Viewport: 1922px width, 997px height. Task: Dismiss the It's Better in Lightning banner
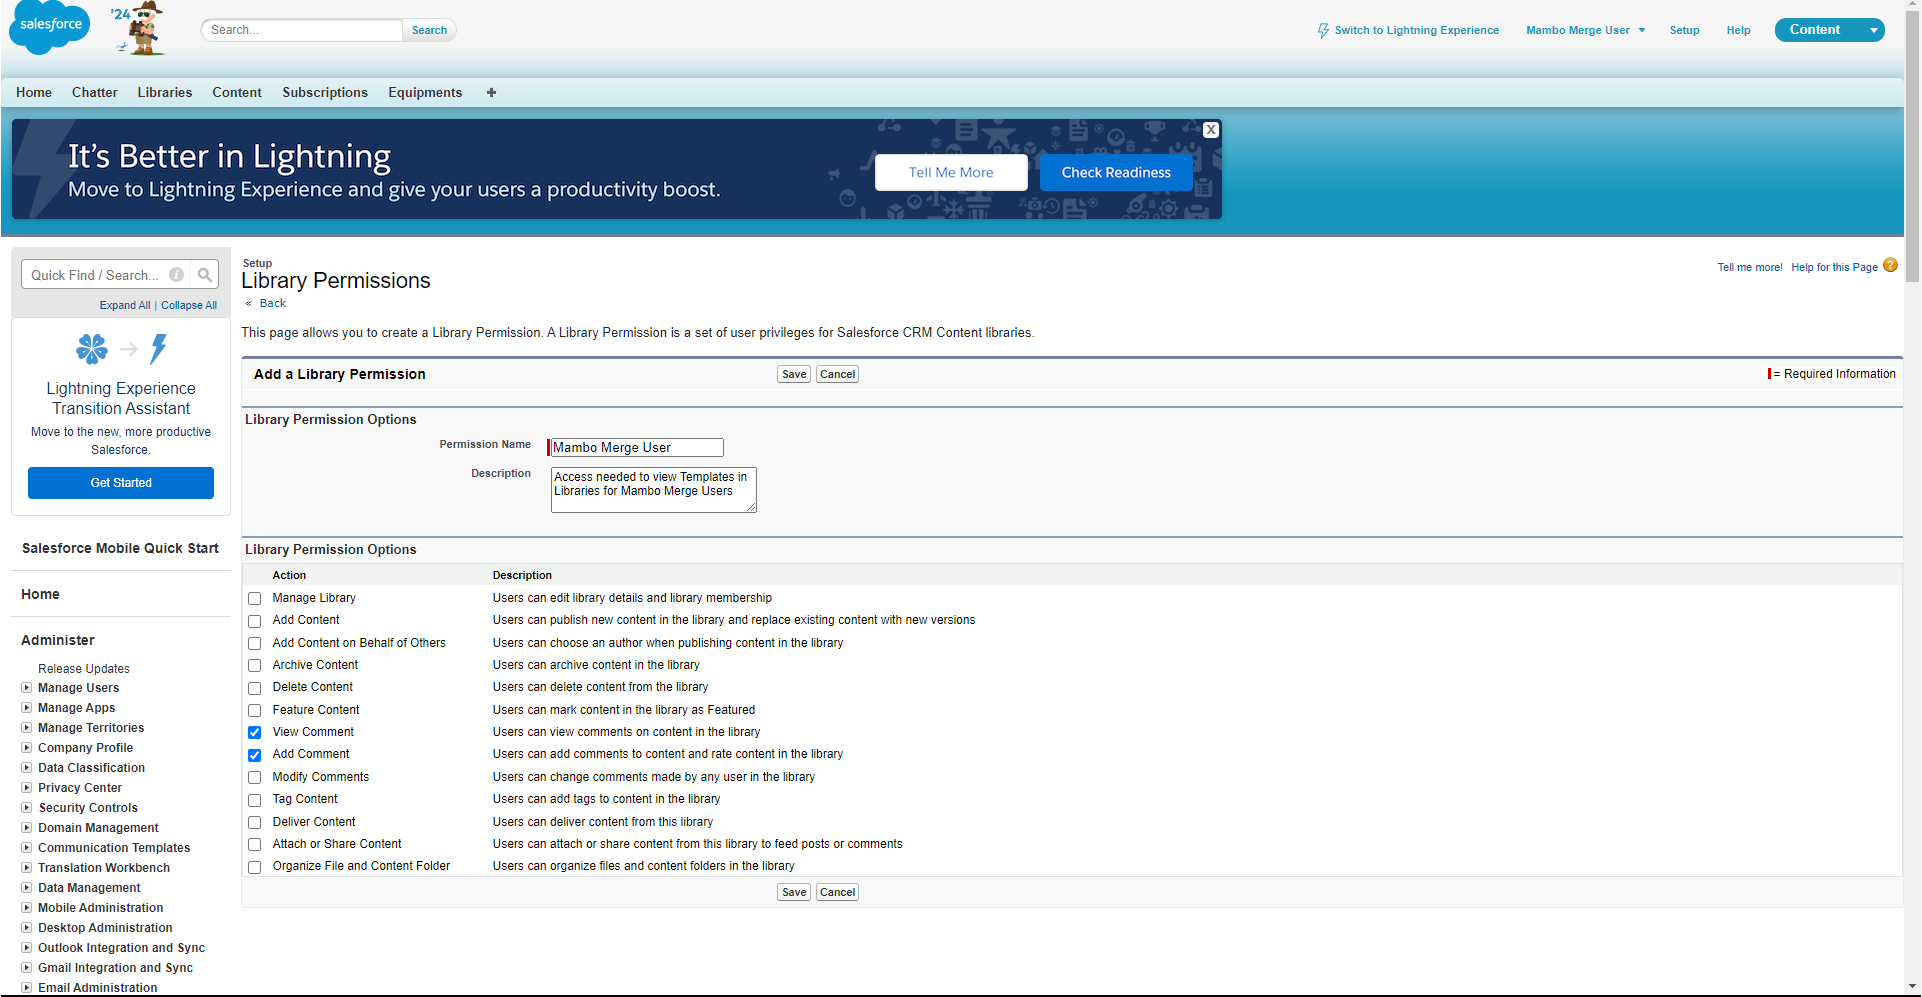(x=1210, y=130)
